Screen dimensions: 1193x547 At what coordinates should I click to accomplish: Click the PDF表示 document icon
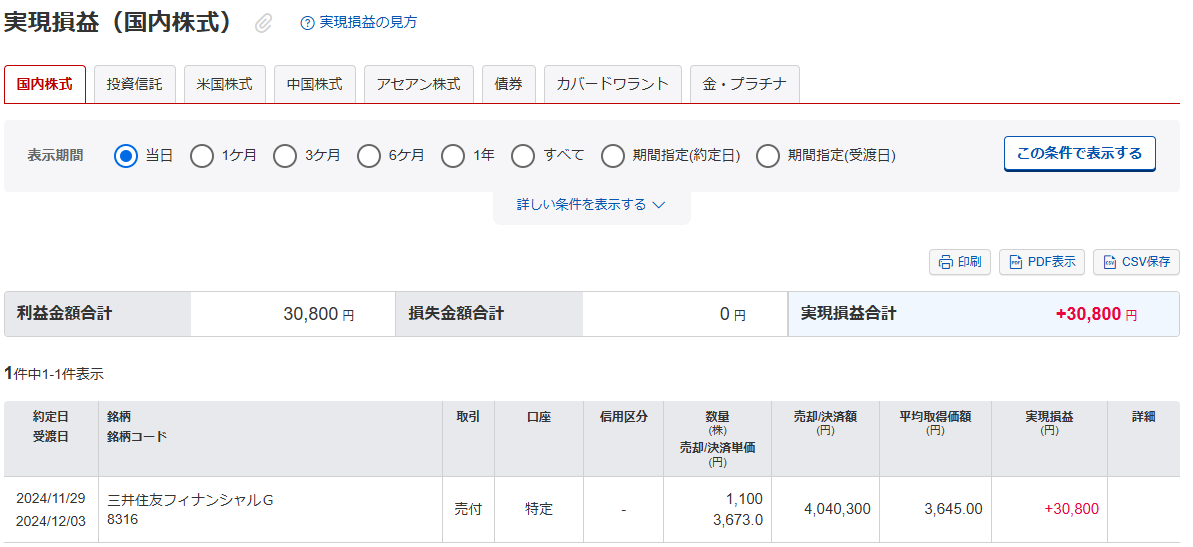[1015, 262]
